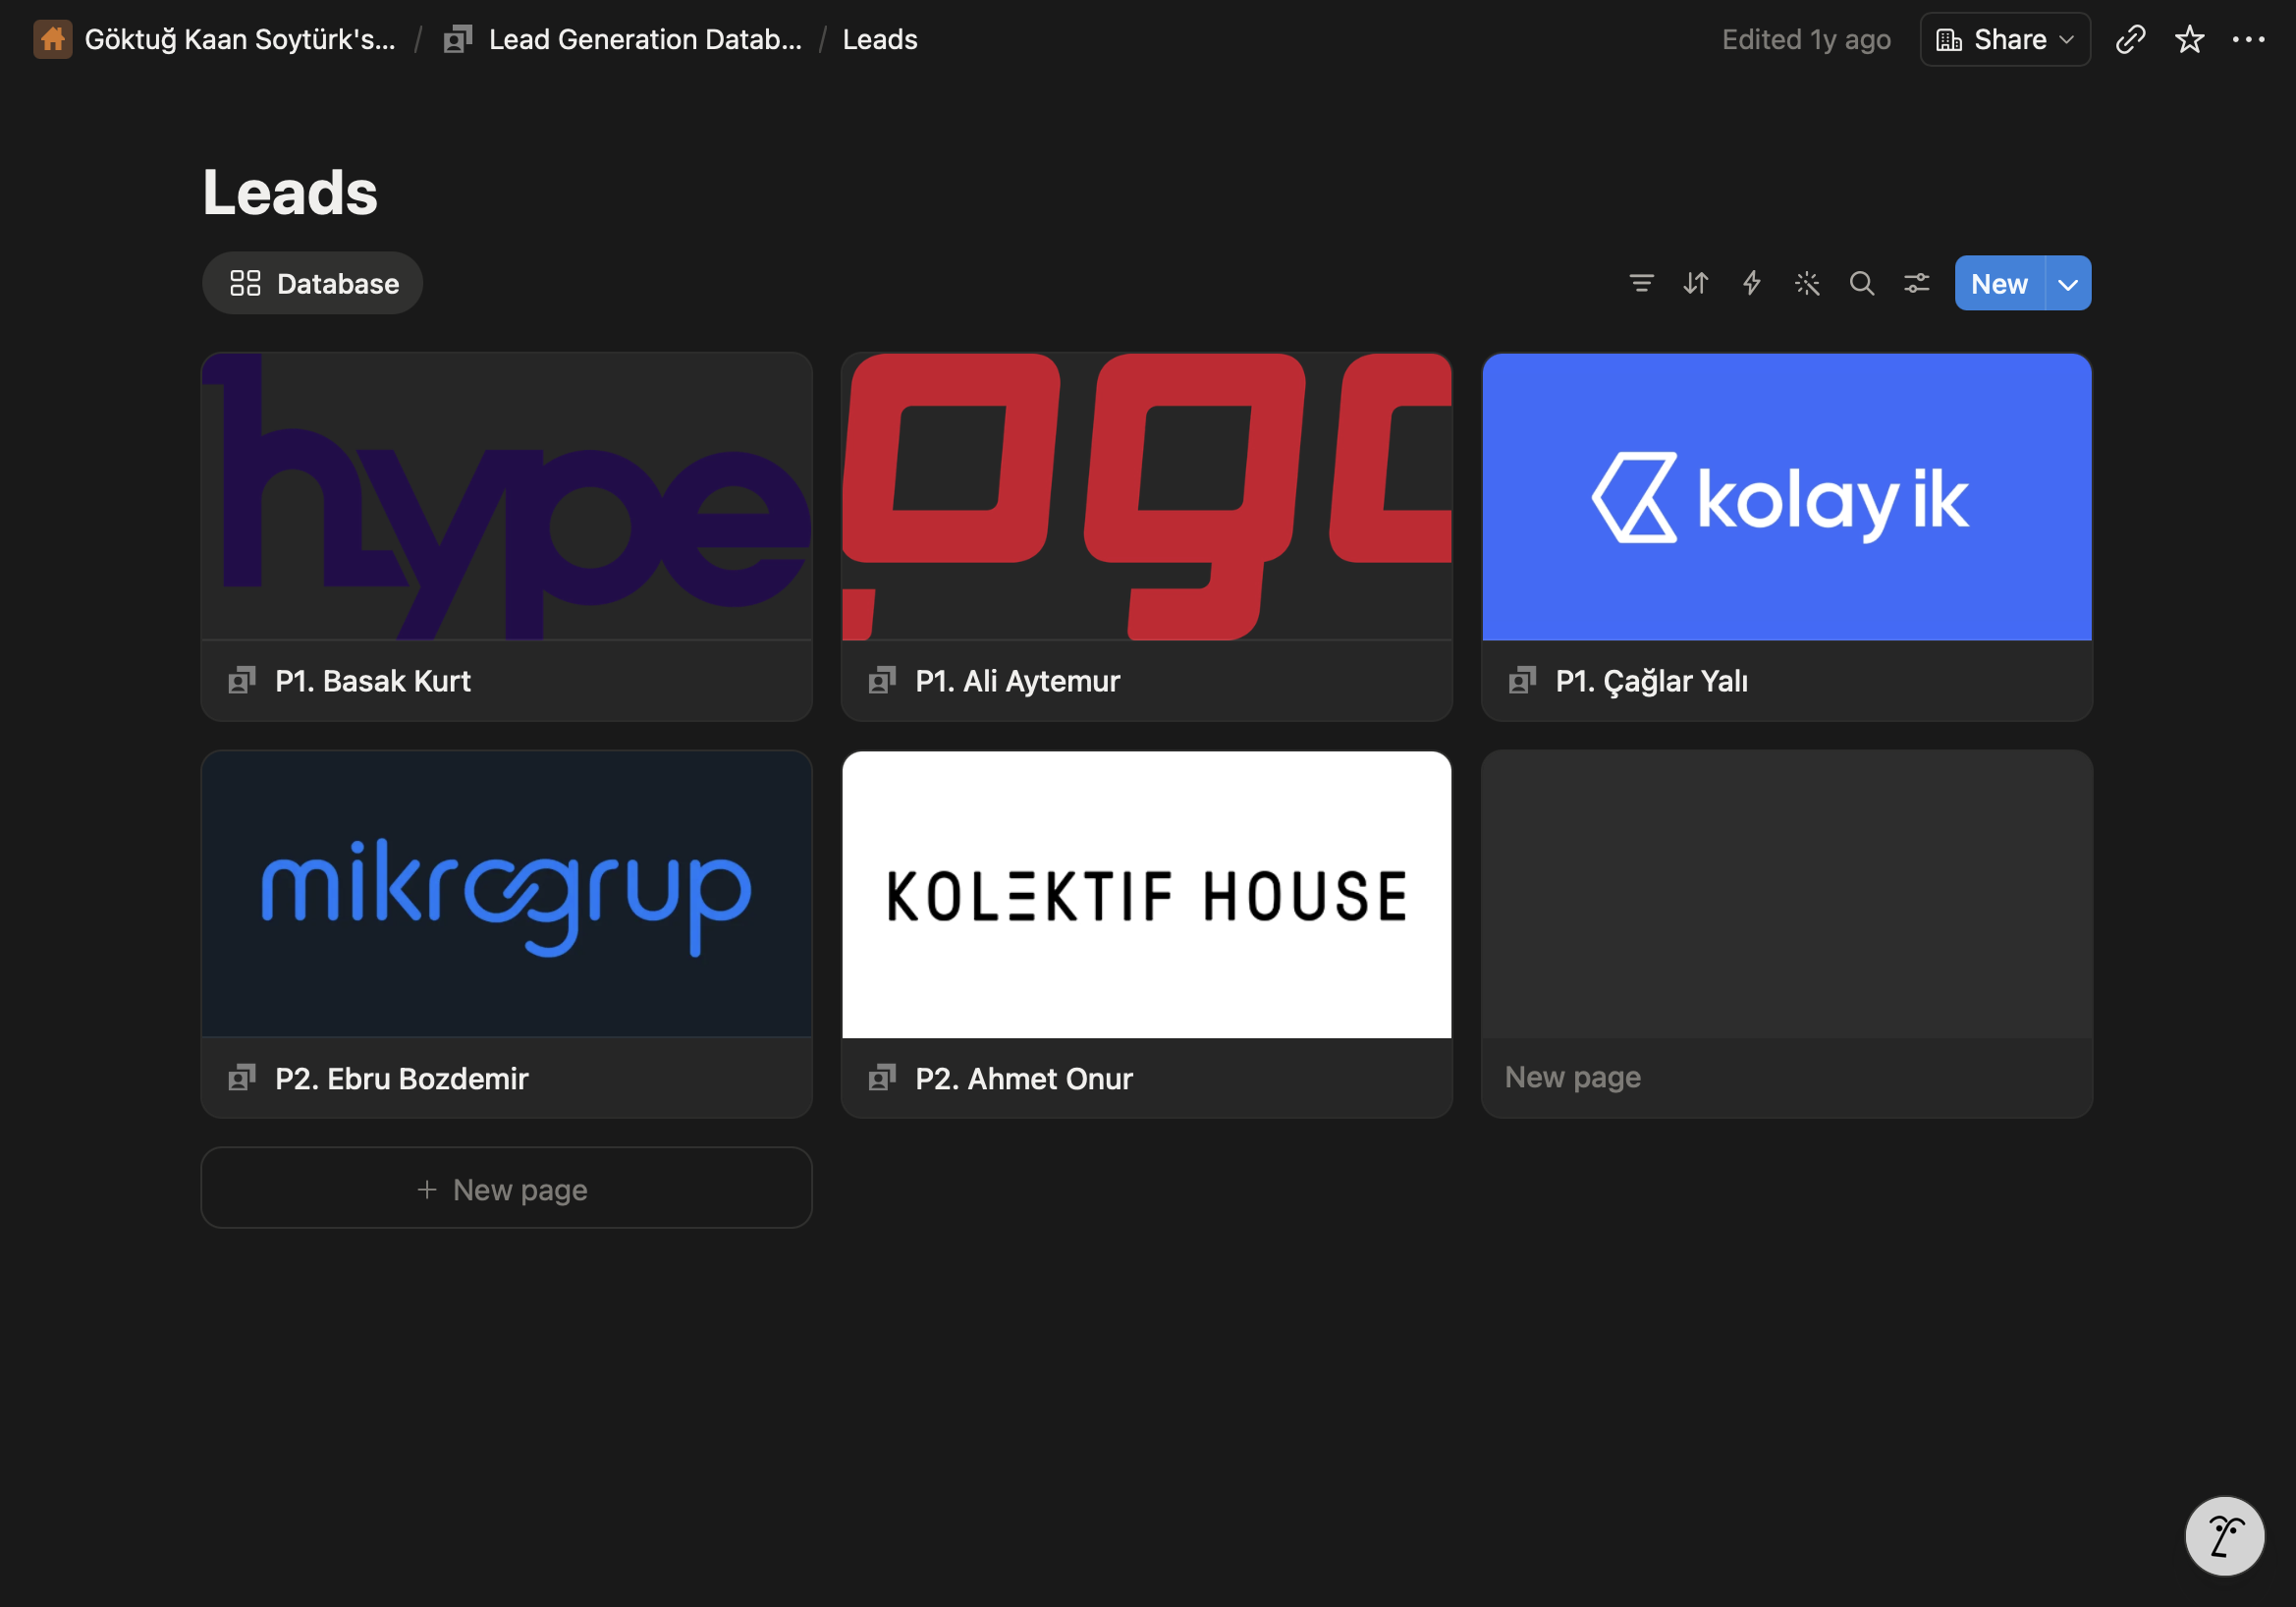Click the Leads breadcrumb item
The width and height of the screenshot is (2296, 1607).
pyautogui.click(x=880, y=40)
